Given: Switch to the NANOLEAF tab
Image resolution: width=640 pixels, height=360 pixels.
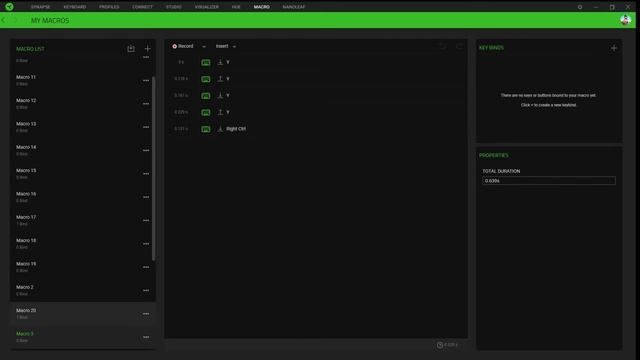Looking at the screenshot, I should click(x=294, y=7).
